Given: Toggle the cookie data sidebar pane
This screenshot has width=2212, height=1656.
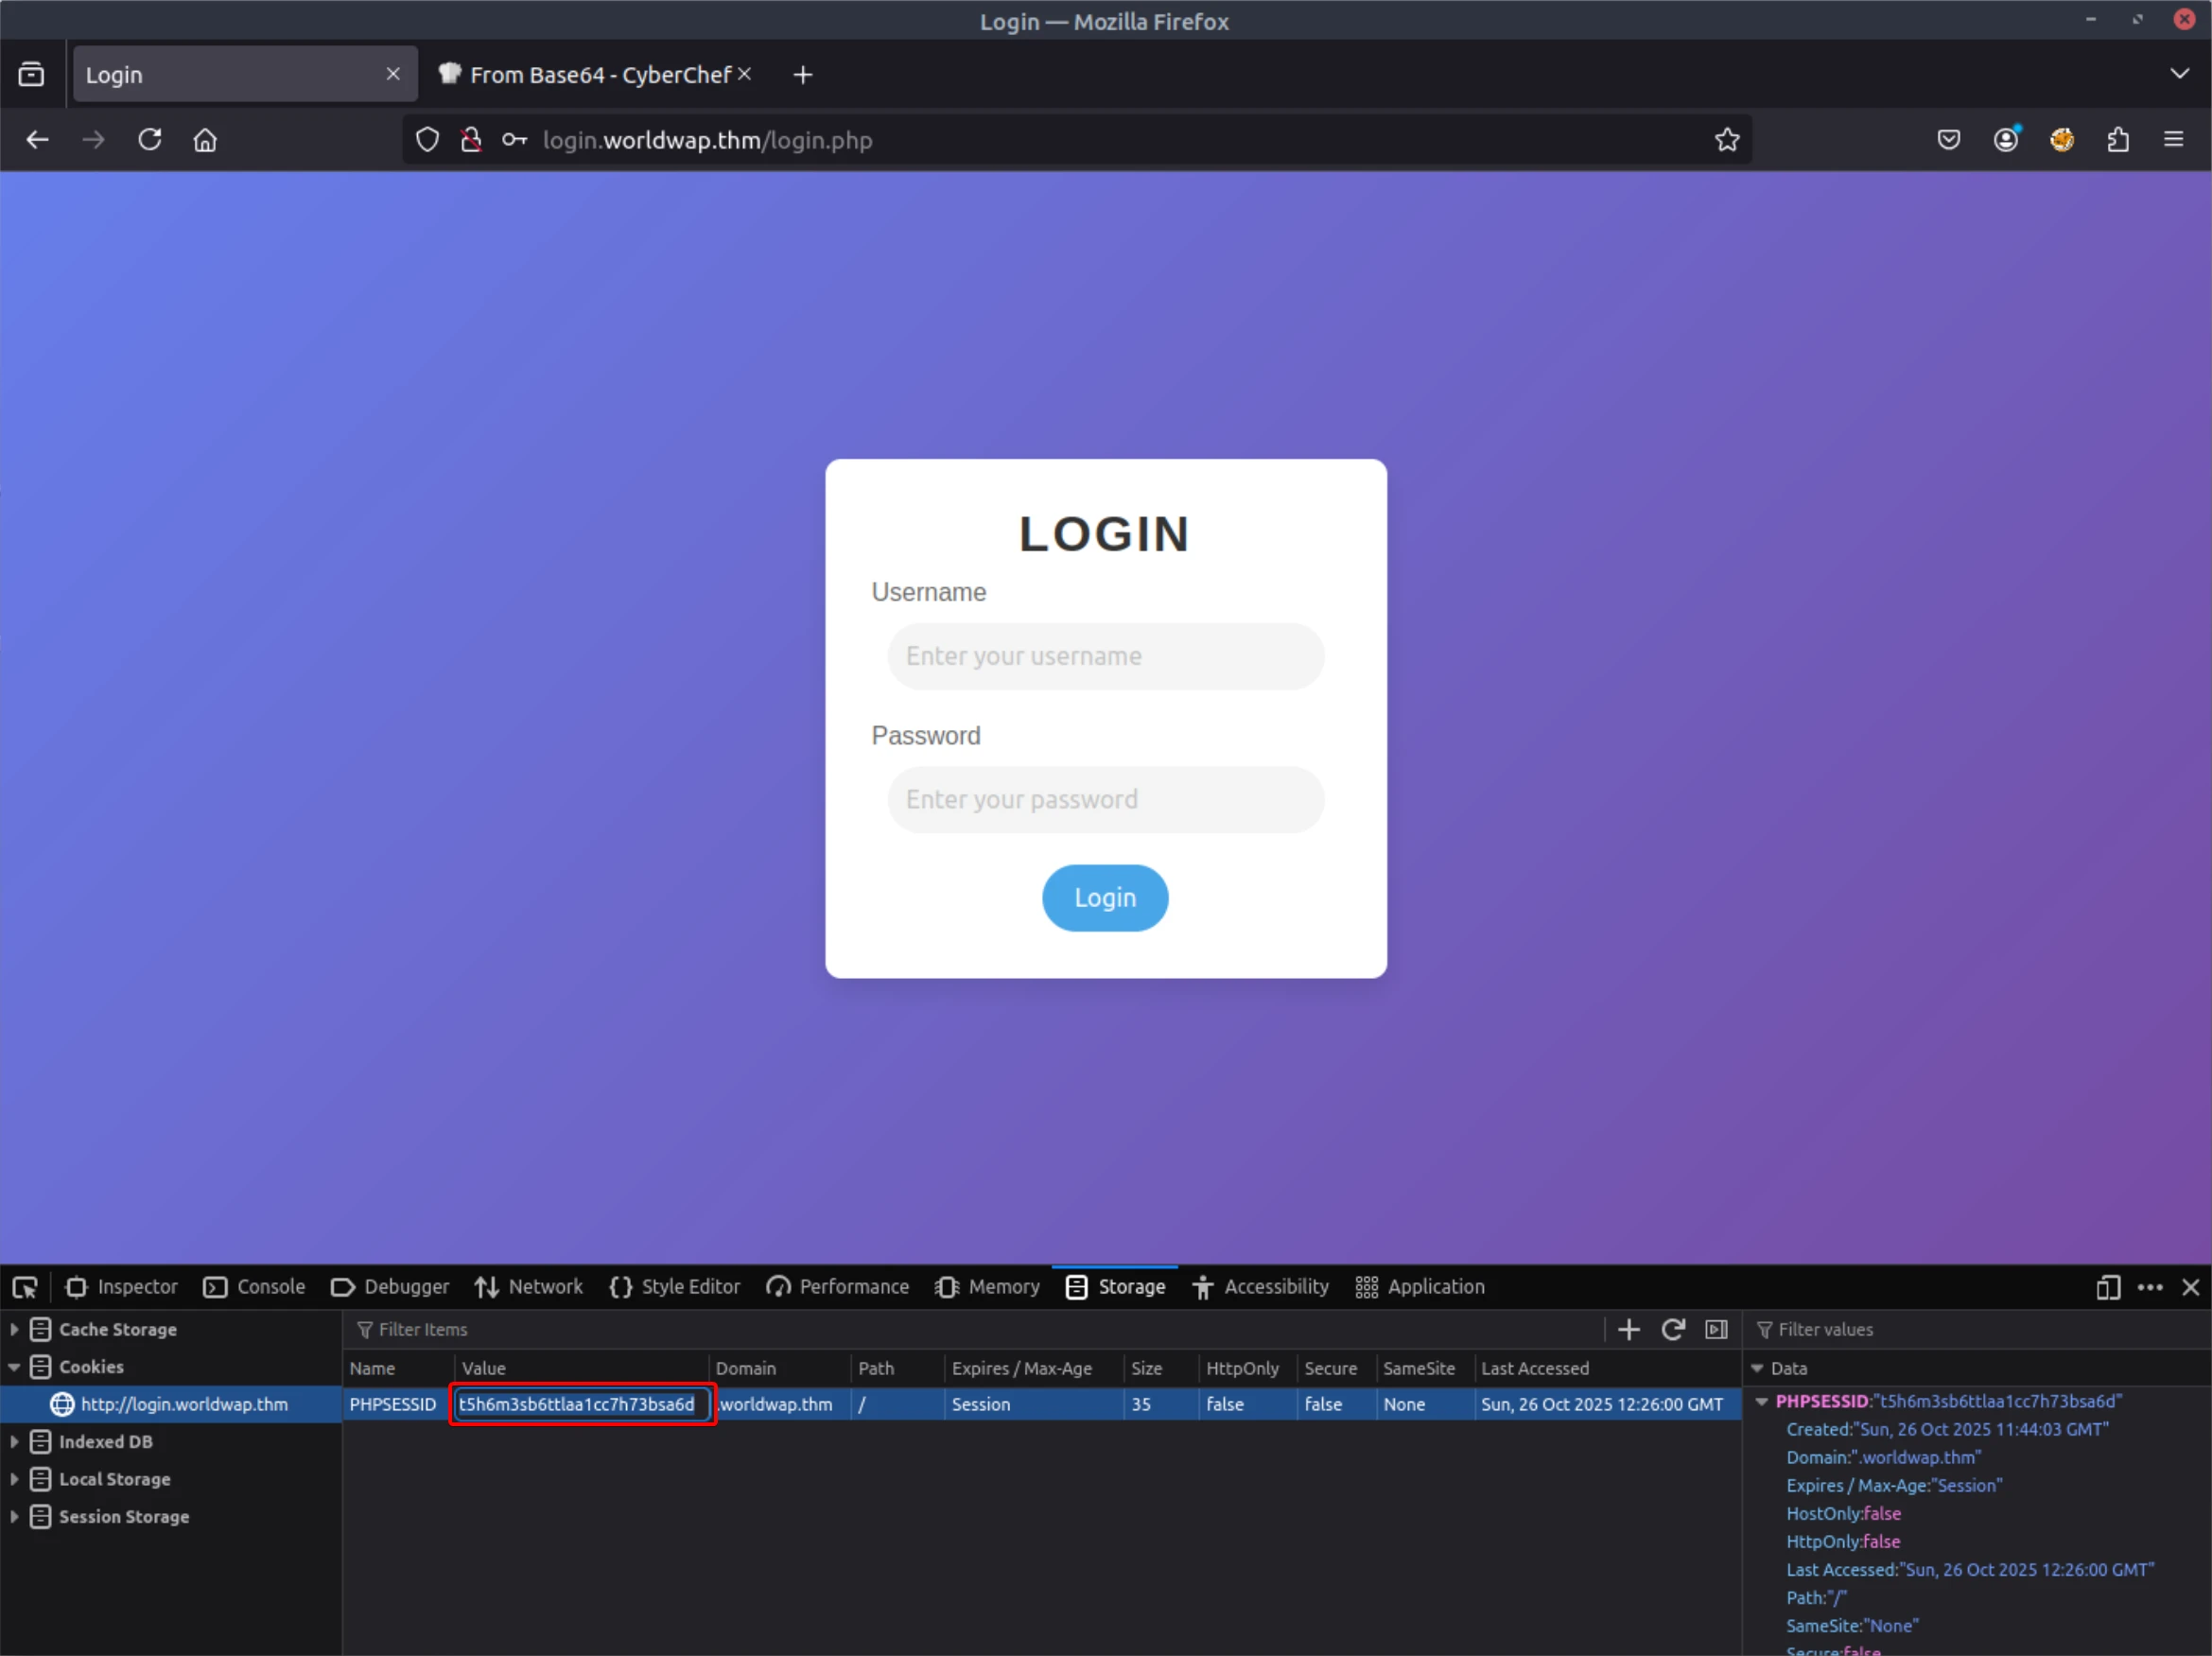Looking at the screenshot, I should click(1716, 1329).
